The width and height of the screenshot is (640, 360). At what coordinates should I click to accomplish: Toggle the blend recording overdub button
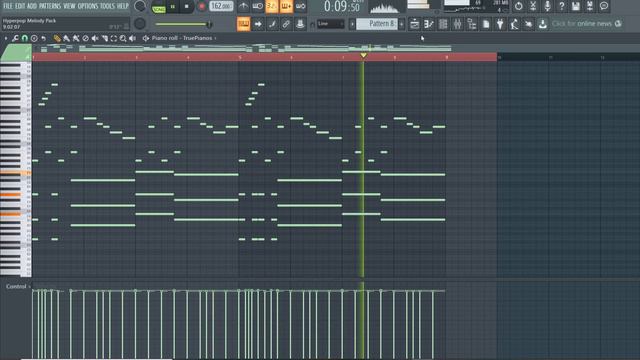(x=286, y=6)
